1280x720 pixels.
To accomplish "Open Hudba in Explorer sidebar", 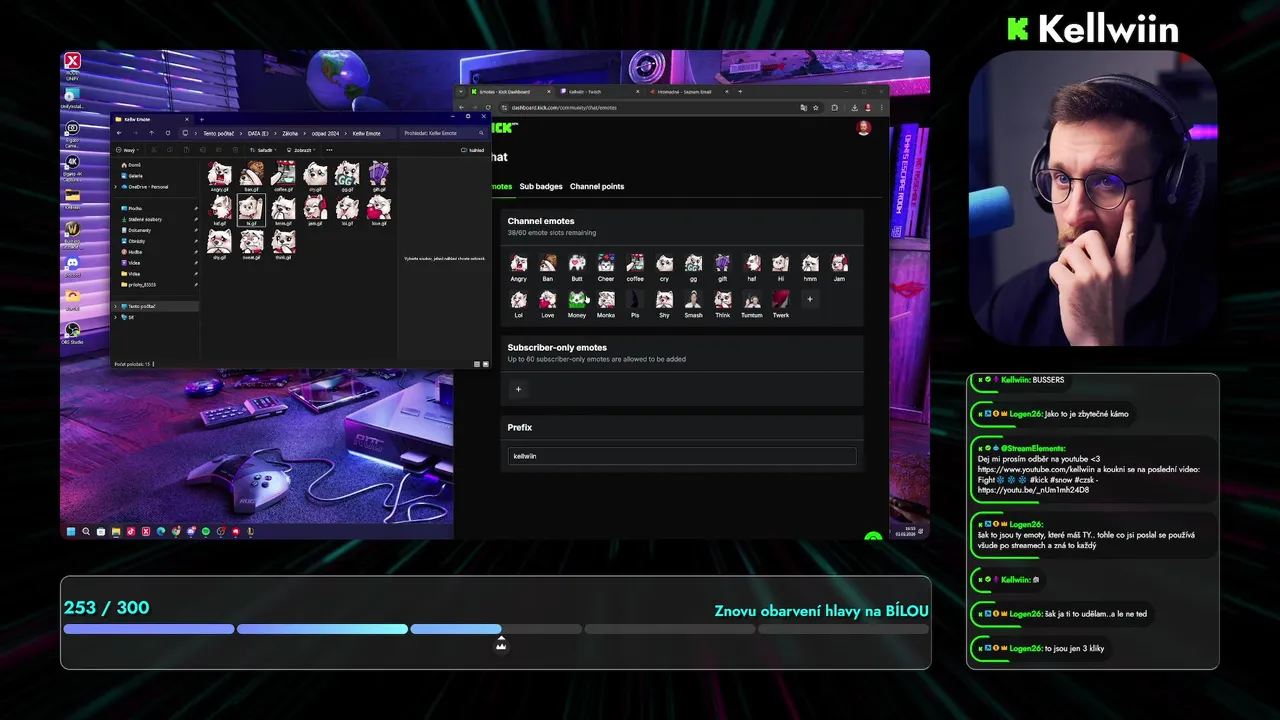I will pos(131,252).
